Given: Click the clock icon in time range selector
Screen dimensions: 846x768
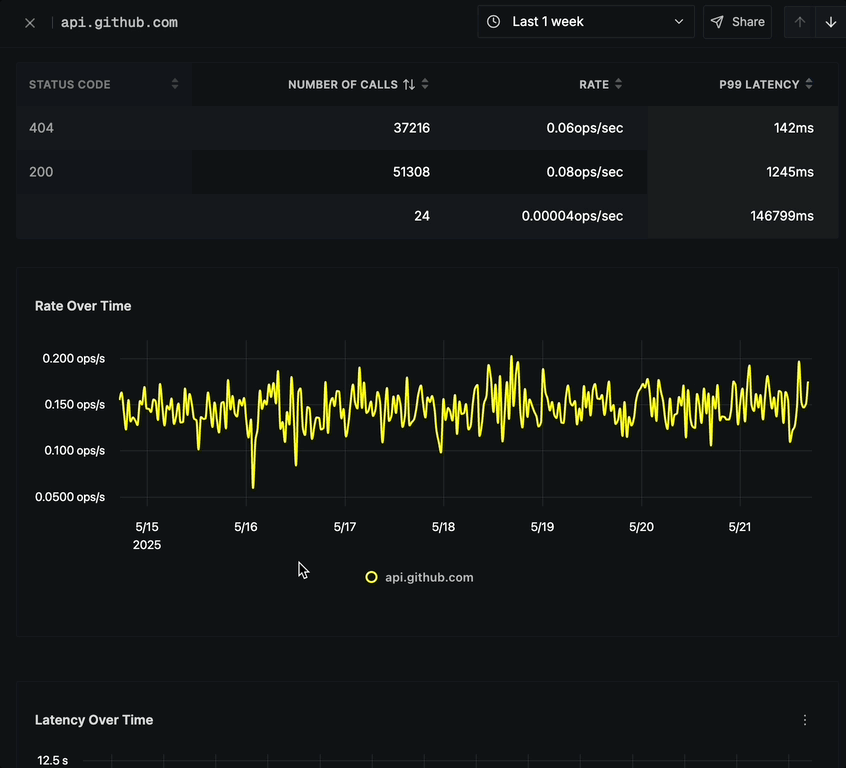Looking at the screenshot, I should coord(493,22).
